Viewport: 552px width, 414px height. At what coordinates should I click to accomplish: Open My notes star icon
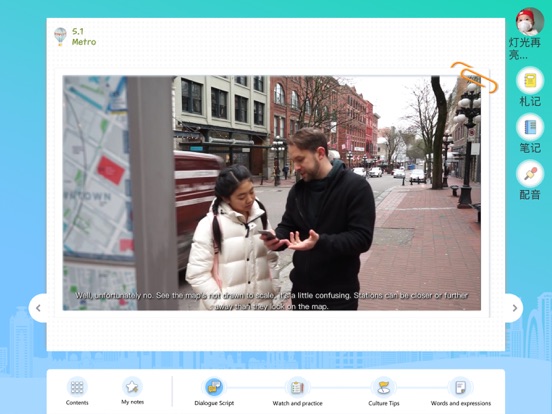(132, 387)
